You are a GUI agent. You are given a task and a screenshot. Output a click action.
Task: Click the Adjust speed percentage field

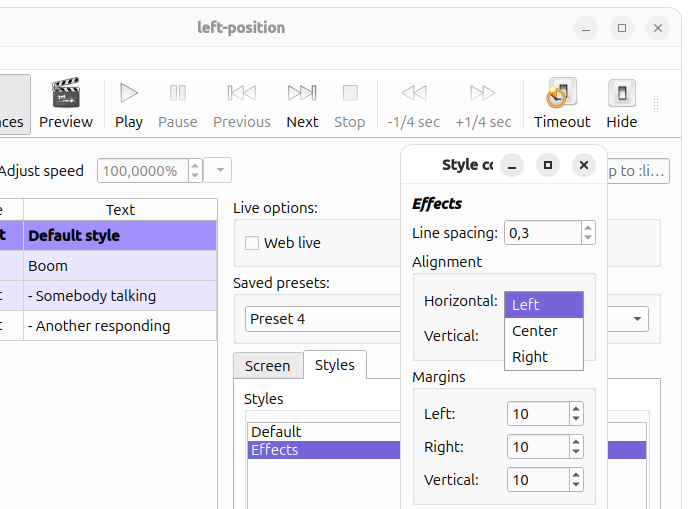[x=143, y=170]
